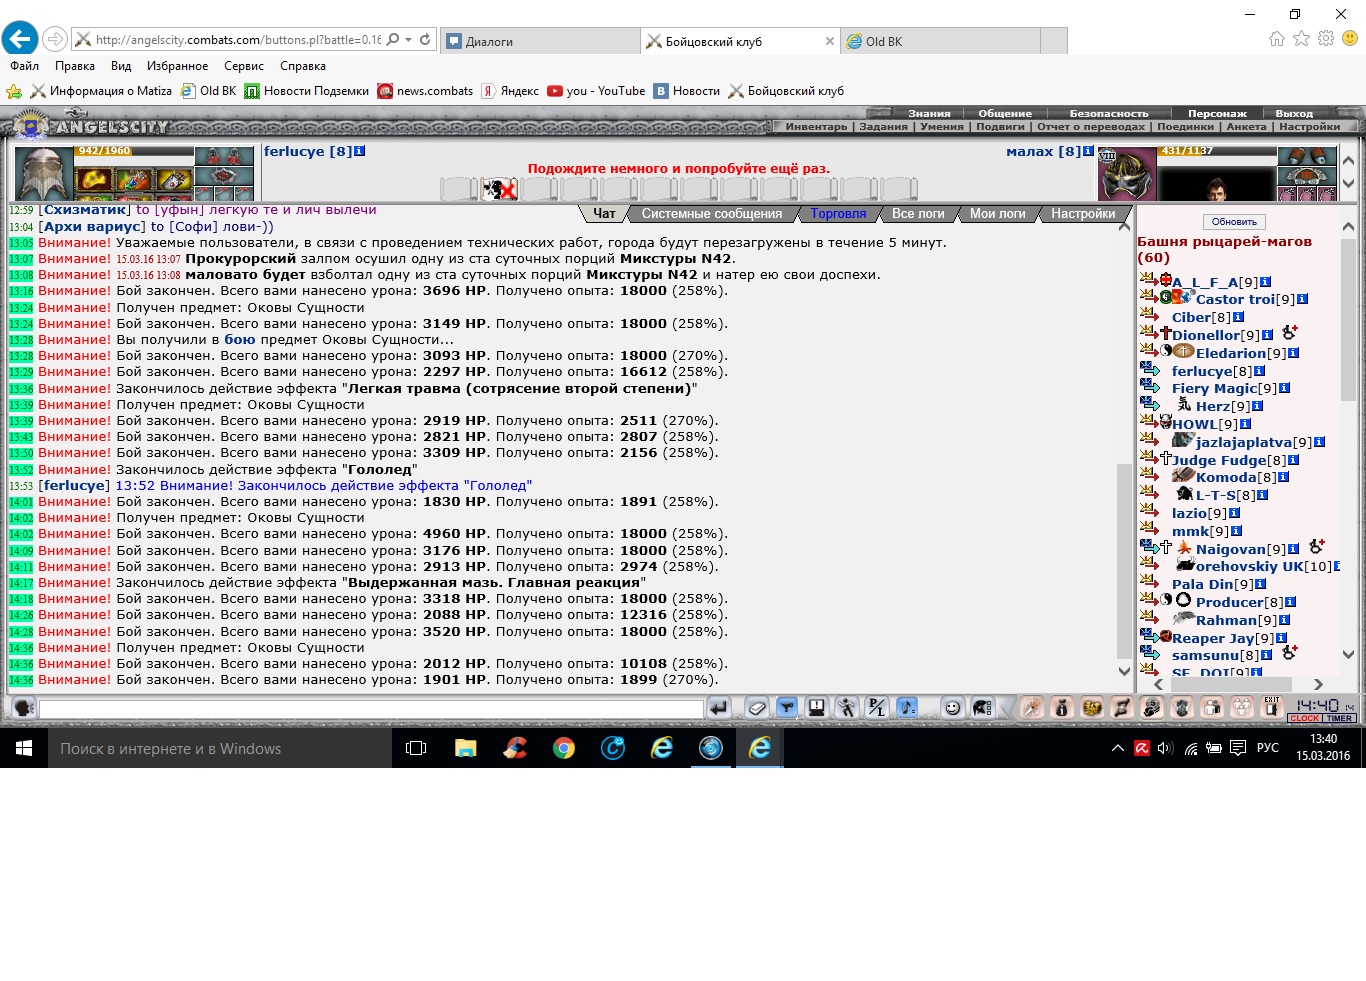1366x981 pixels.
Task: Open the Мои логи tab
Action: click(997, 213)
